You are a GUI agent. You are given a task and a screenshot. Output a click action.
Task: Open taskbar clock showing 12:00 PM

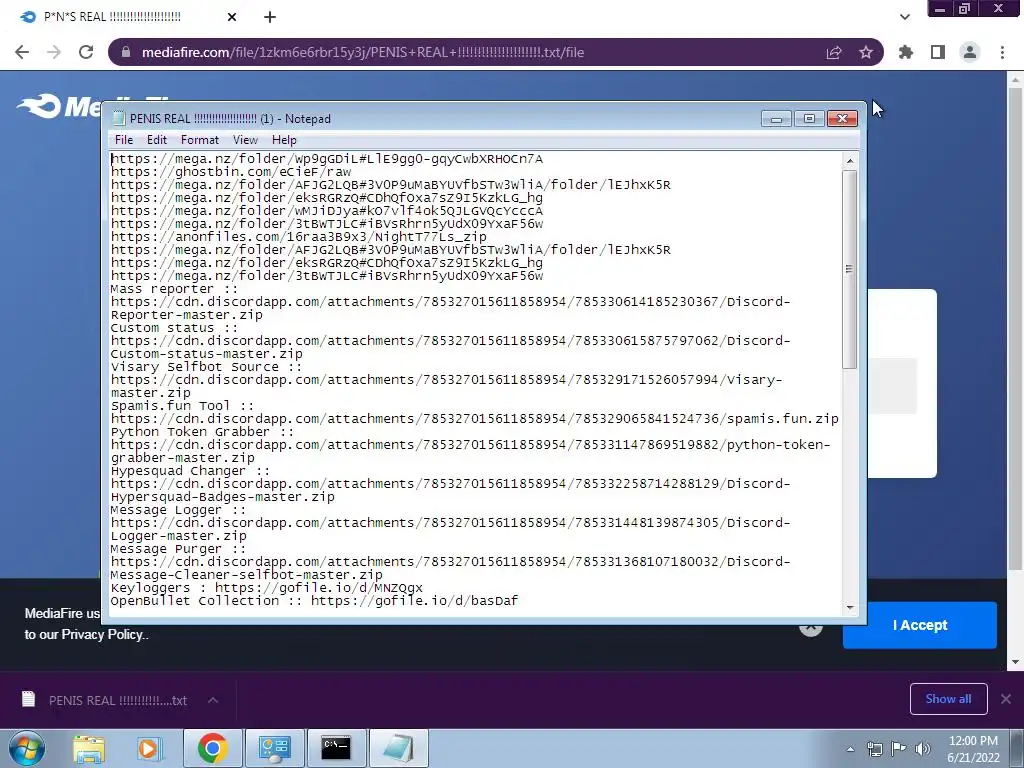[973, 749]
